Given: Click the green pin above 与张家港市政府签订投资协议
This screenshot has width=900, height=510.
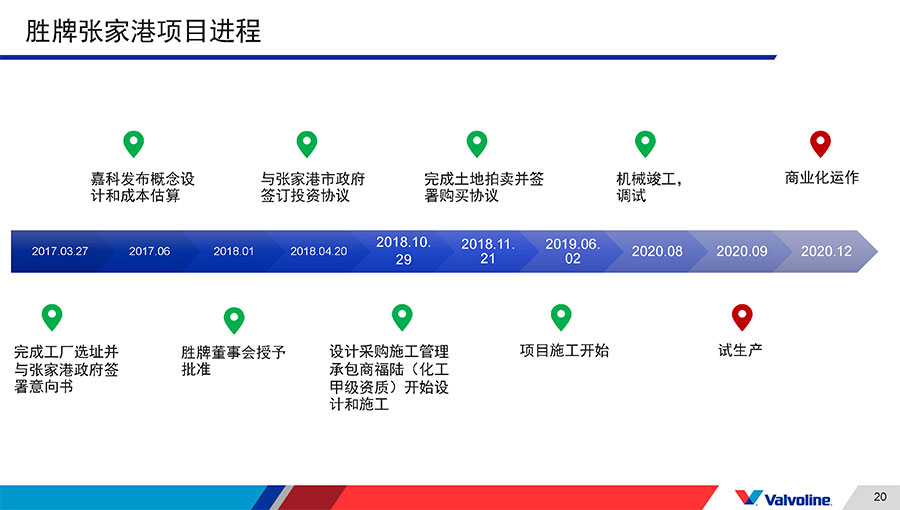Looking at the screenshot, I should click(307, 143).
